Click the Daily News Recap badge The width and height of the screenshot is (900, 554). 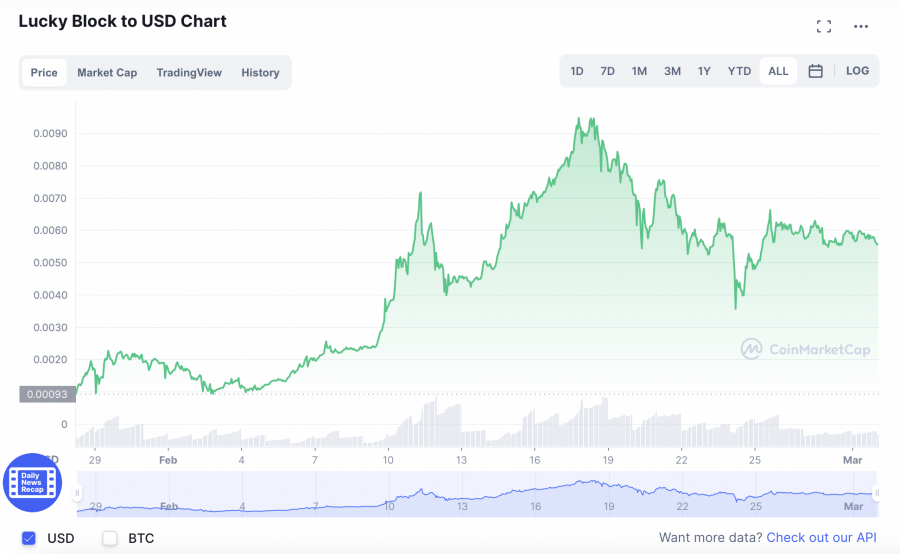tap(33, 482)
